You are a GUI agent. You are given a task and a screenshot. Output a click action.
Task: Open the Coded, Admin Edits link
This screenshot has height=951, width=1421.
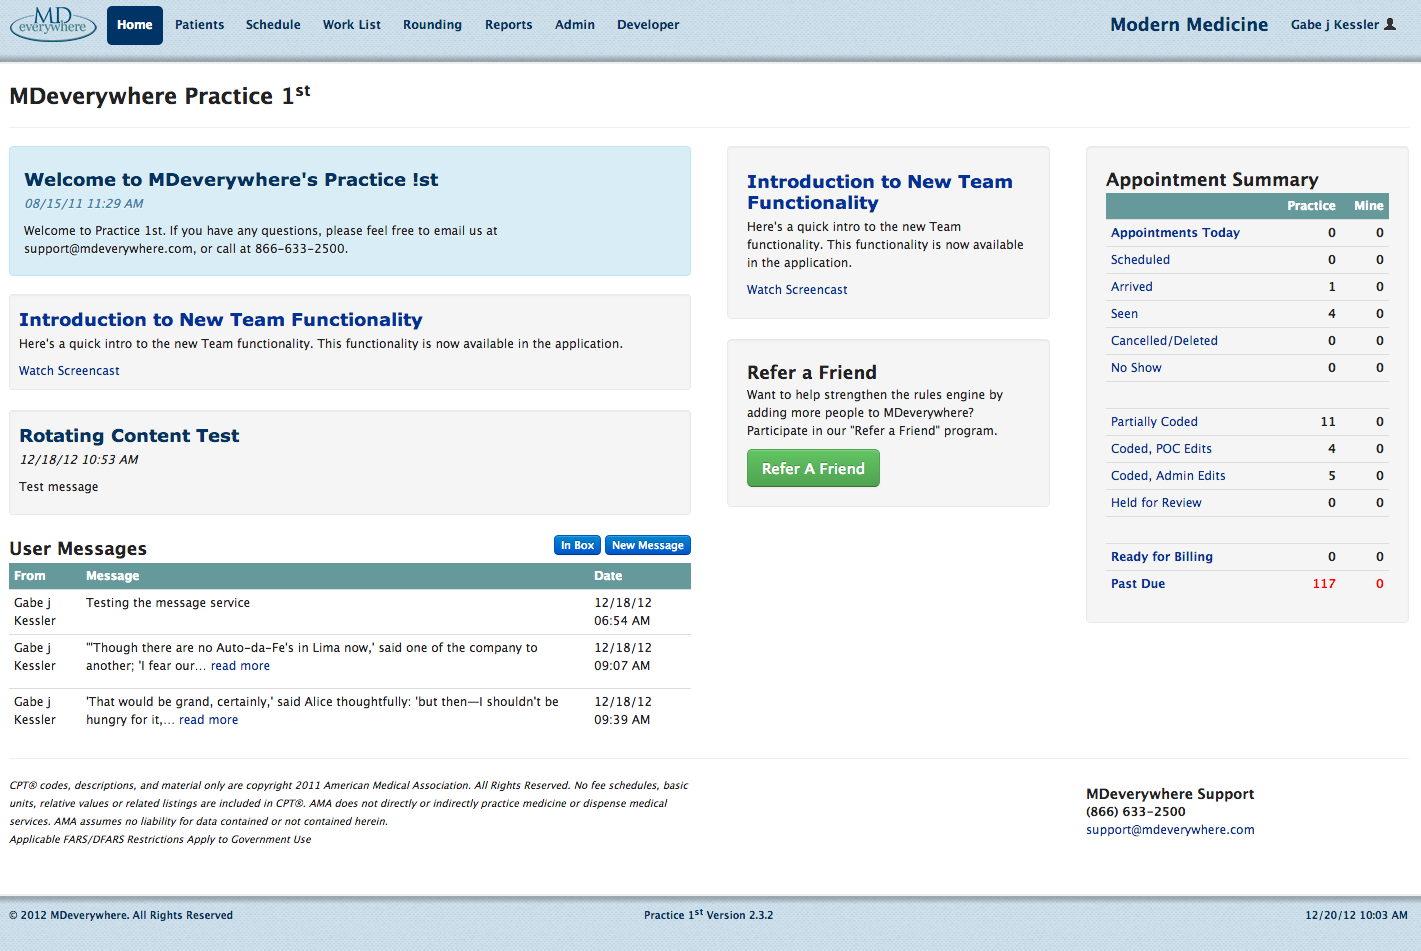1168,476
